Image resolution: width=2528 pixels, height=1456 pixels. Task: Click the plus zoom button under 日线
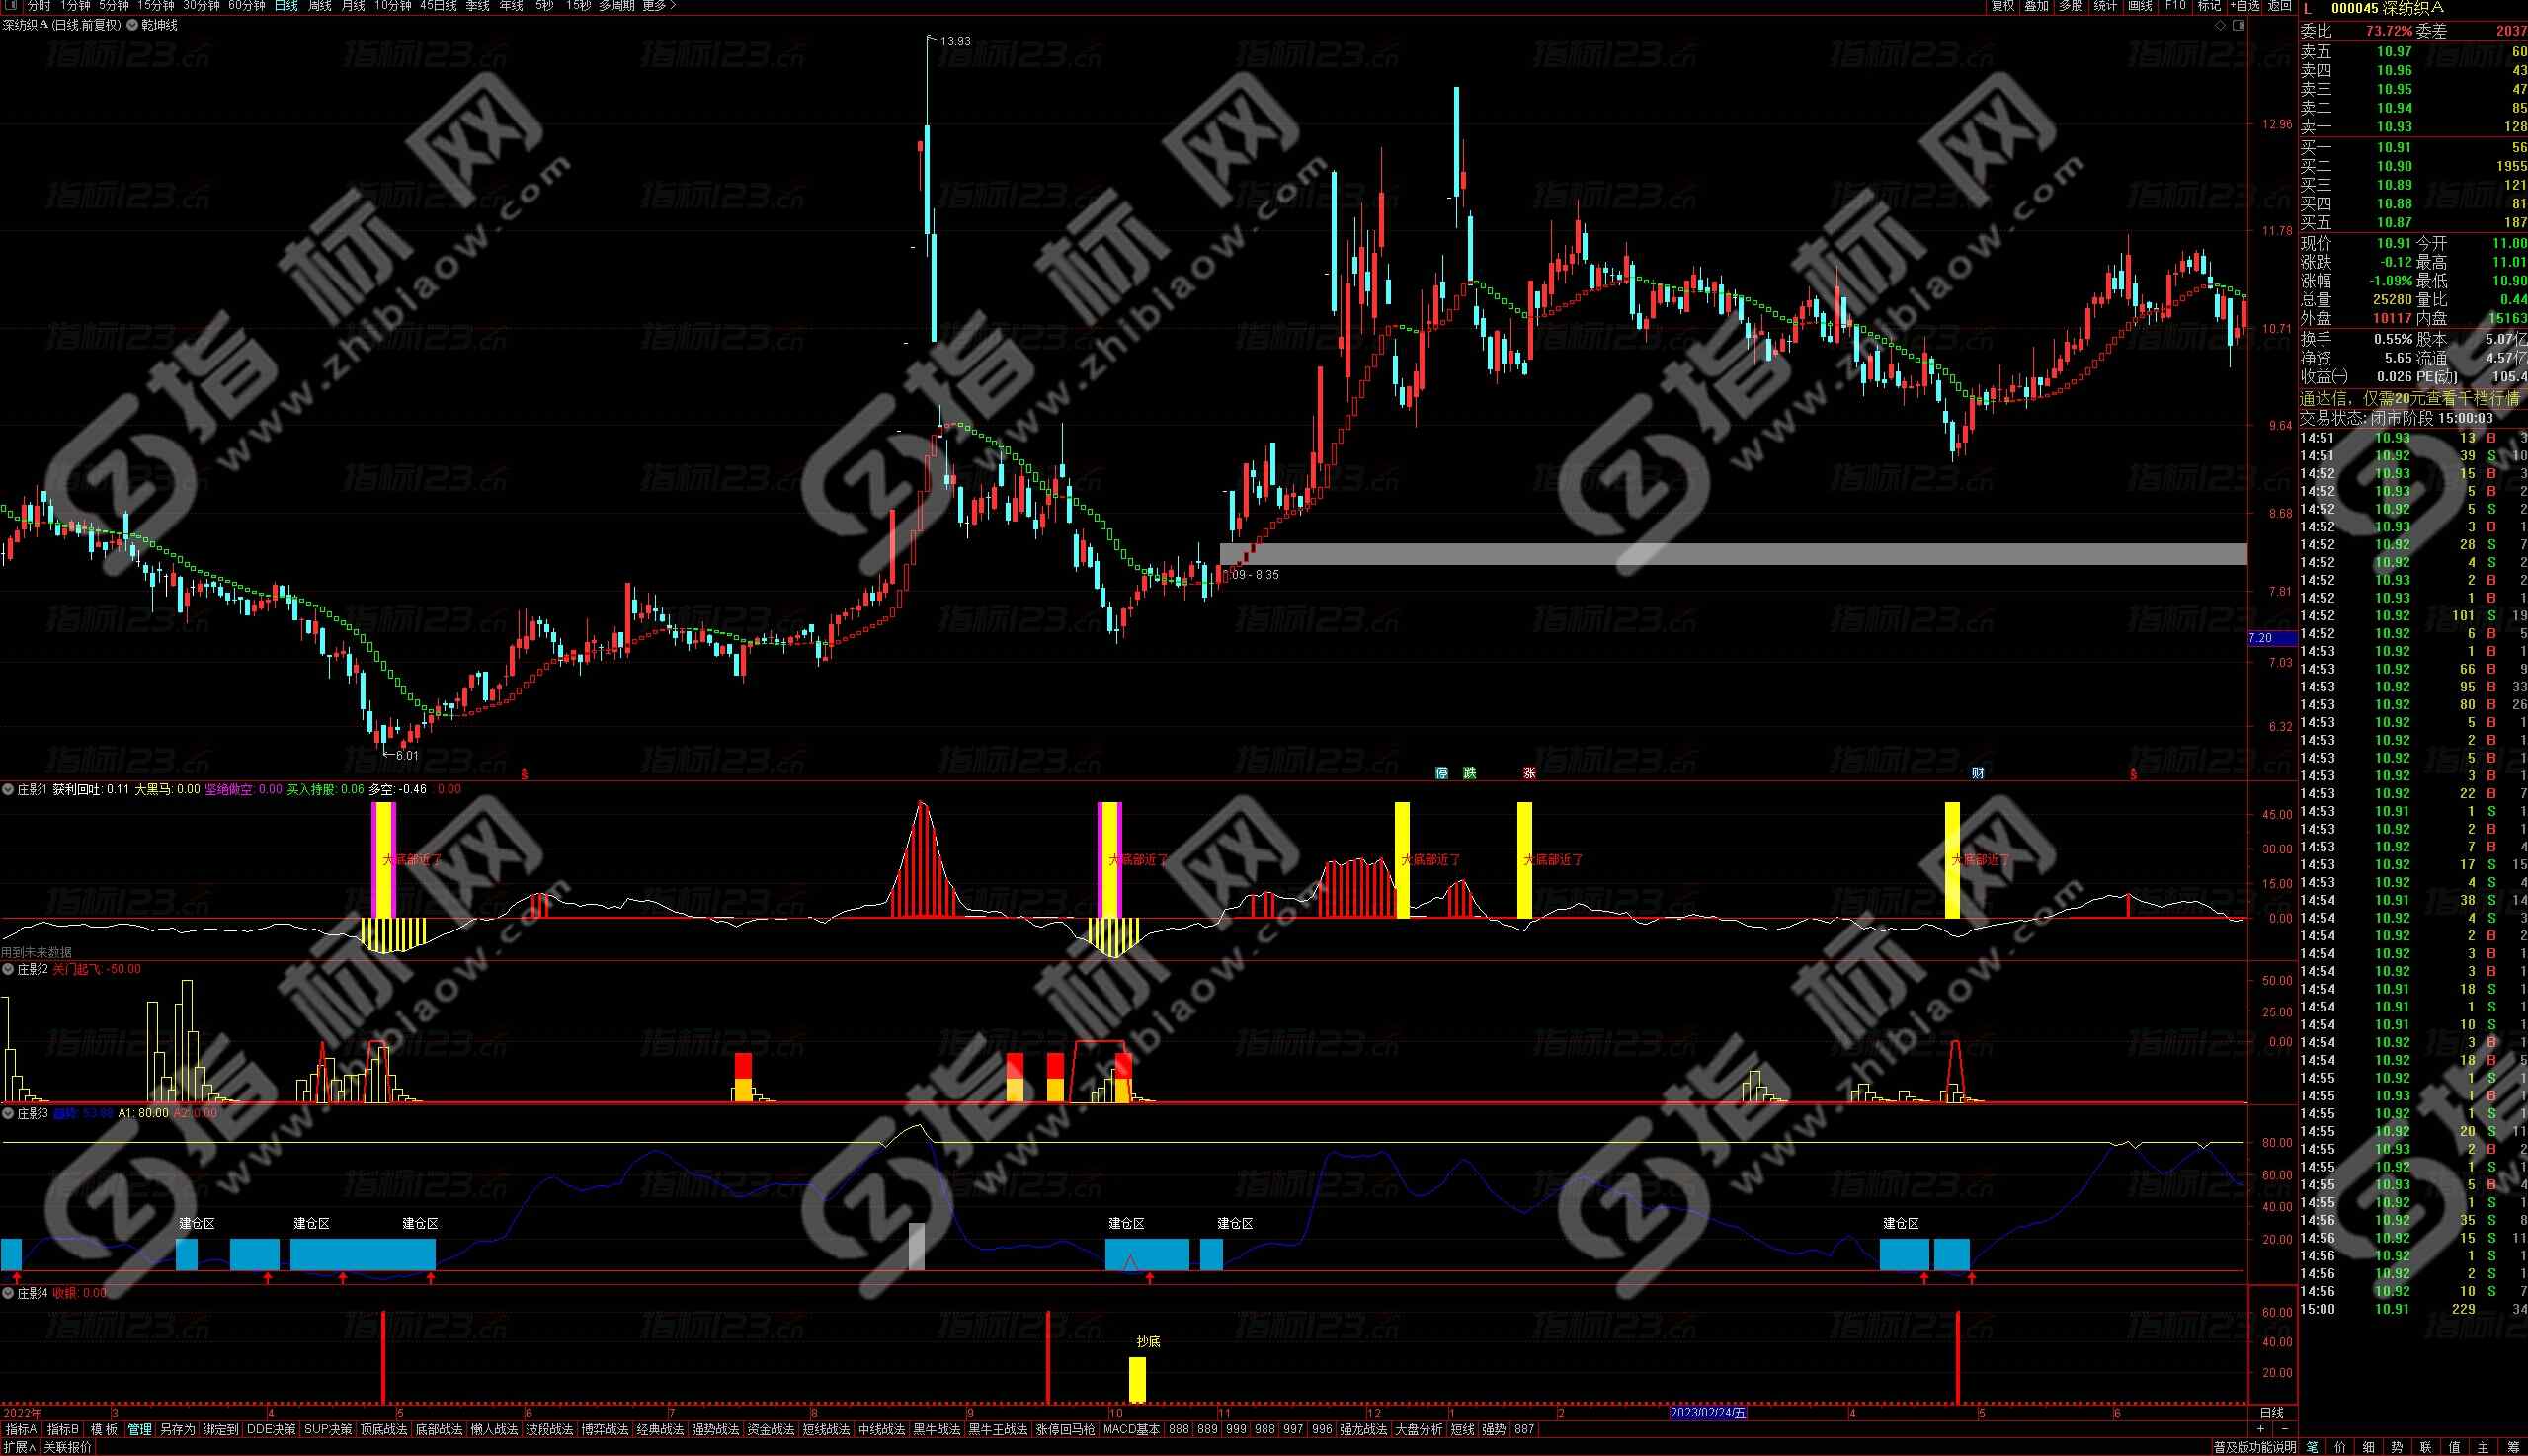[x=2261, y=1430]
